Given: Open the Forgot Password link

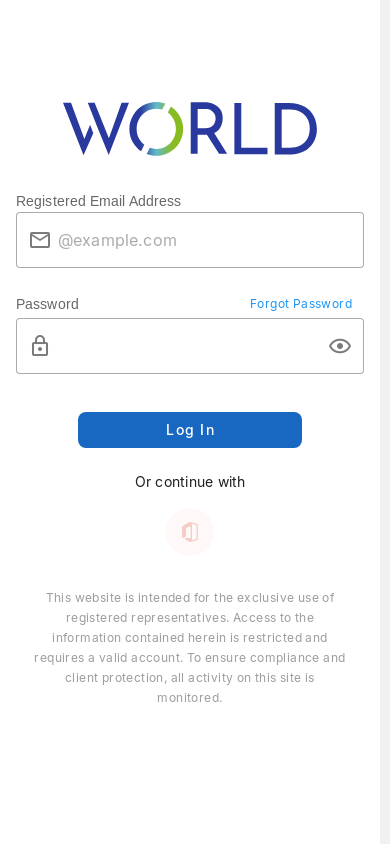Looking at the screenshot, I should pyautogui.click(x=301, y=304).
